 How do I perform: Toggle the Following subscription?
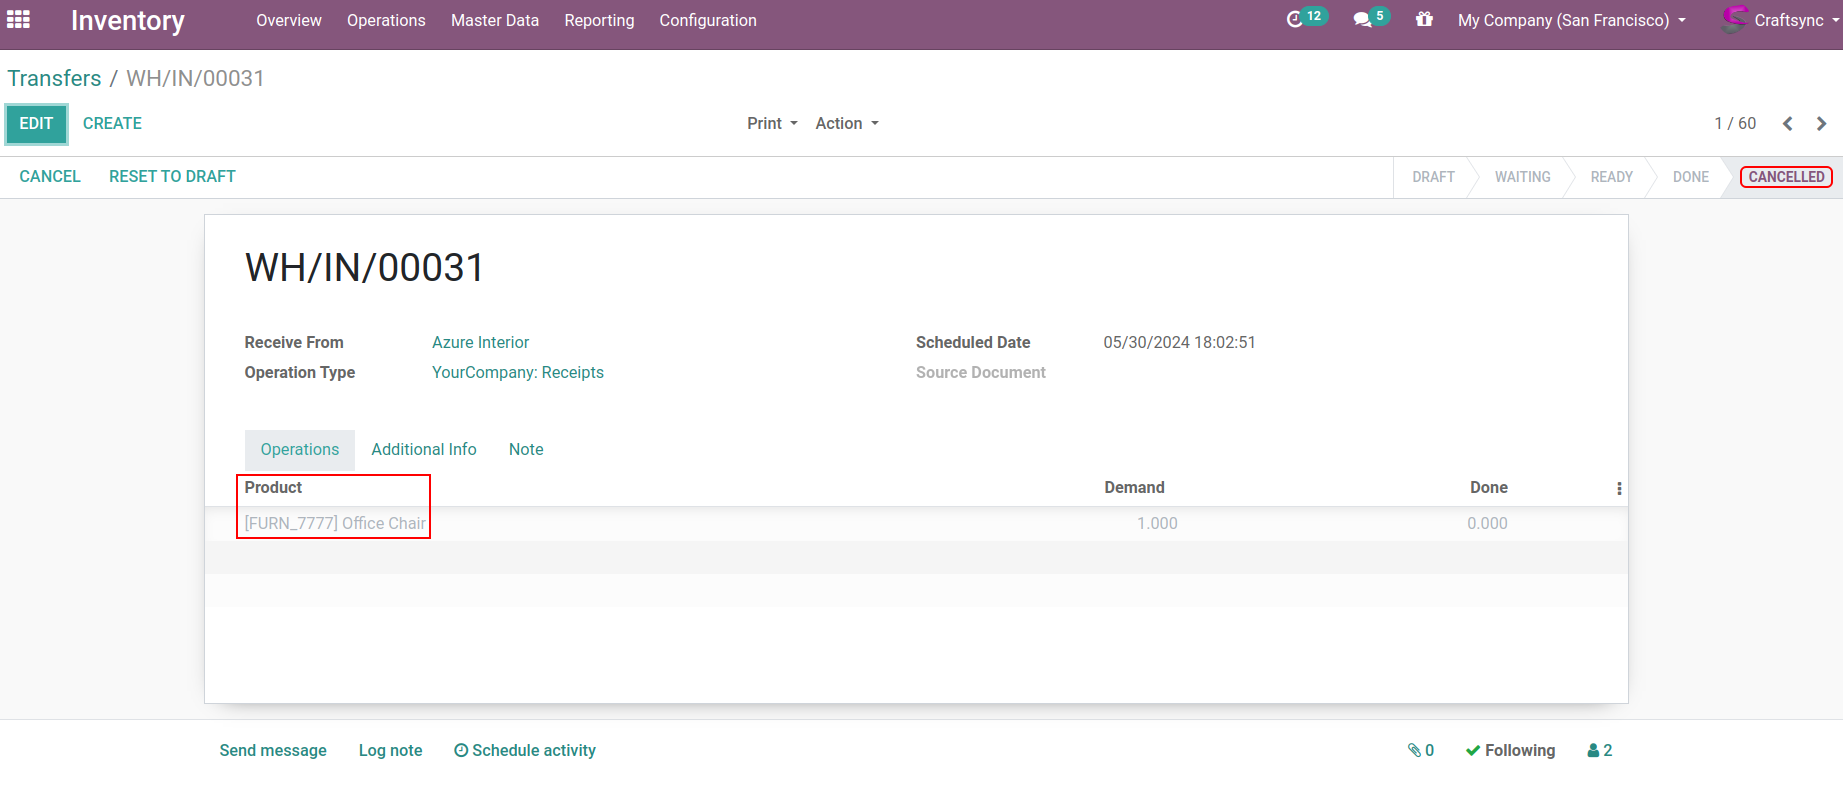pyautogui.click(x=1510, y=750)
